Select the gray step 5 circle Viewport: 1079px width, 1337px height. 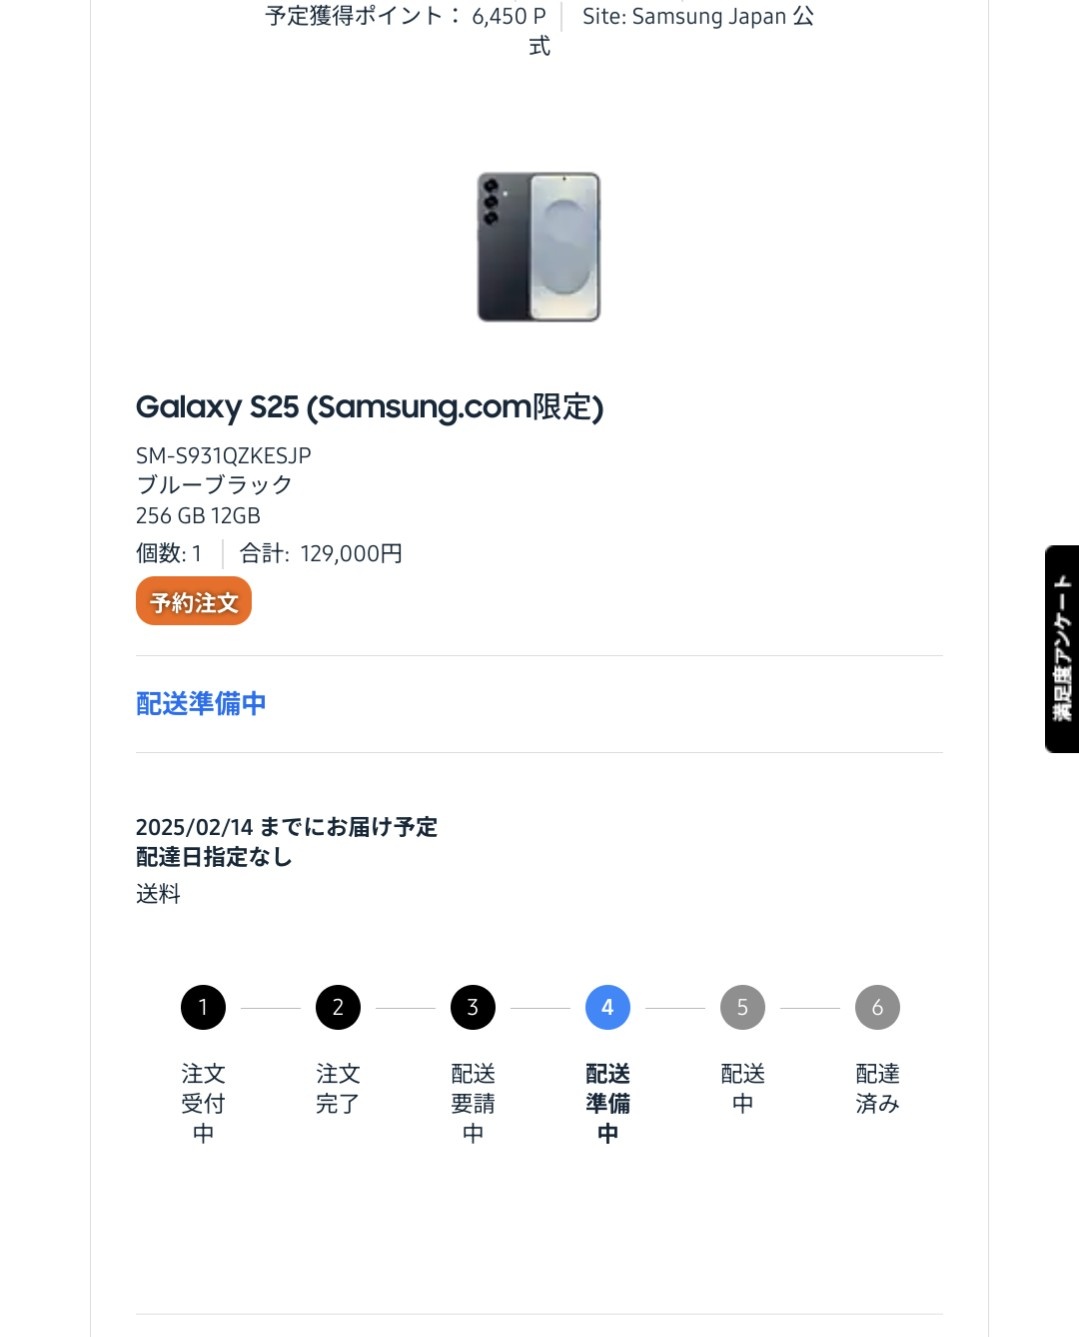click(743, 1007)
